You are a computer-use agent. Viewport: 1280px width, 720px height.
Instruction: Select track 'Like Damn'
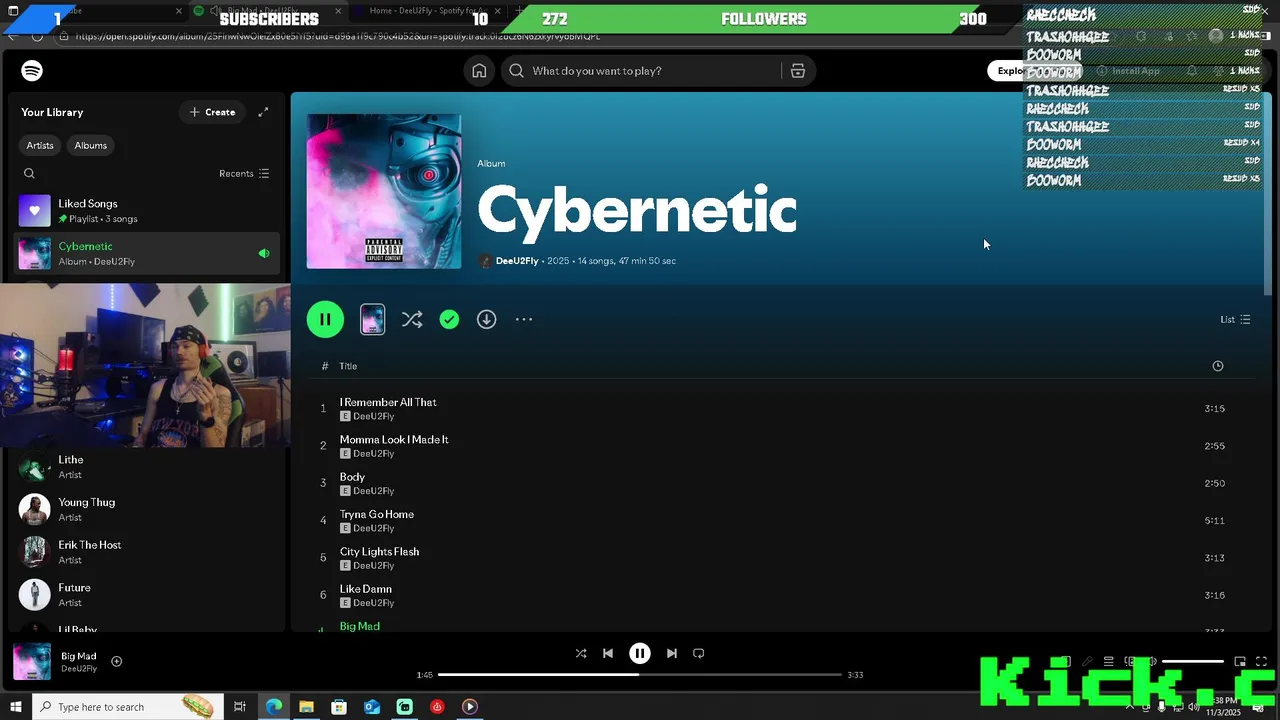tap(366, 589)
